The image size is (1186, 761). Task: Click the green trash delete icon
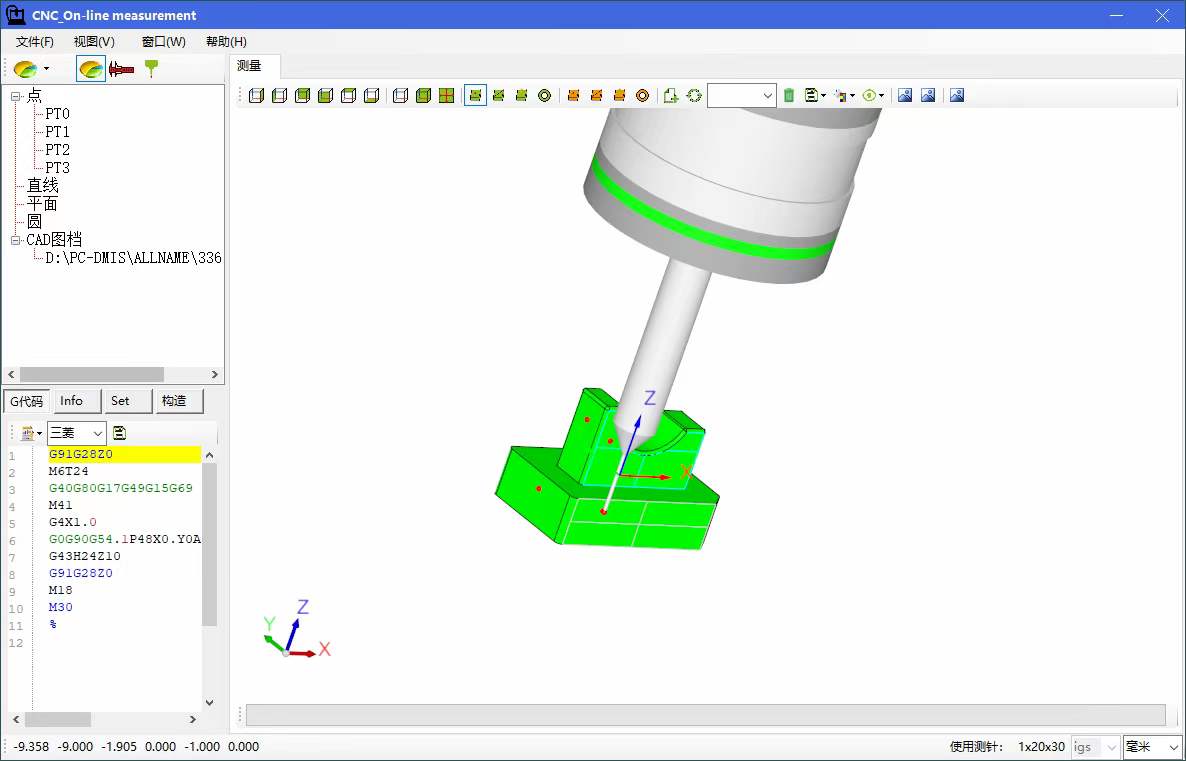click(x=789, y=96)
